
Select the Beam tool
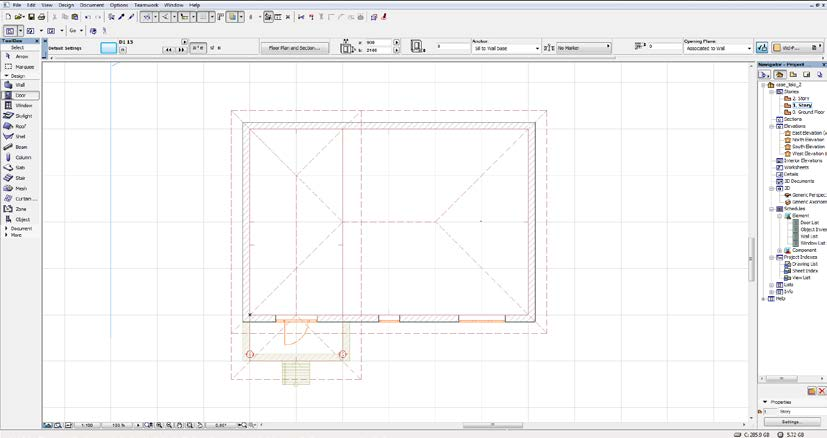(20, 147)
